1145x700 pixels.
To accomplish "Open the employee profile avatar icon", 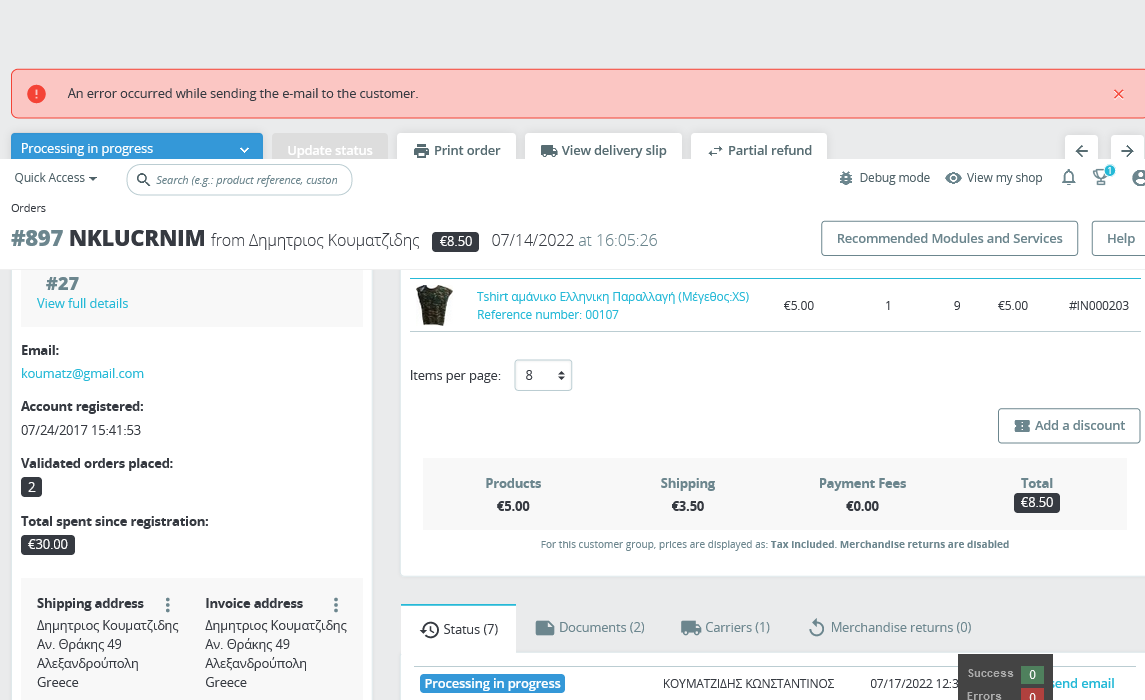I will tap(1138, 178).
